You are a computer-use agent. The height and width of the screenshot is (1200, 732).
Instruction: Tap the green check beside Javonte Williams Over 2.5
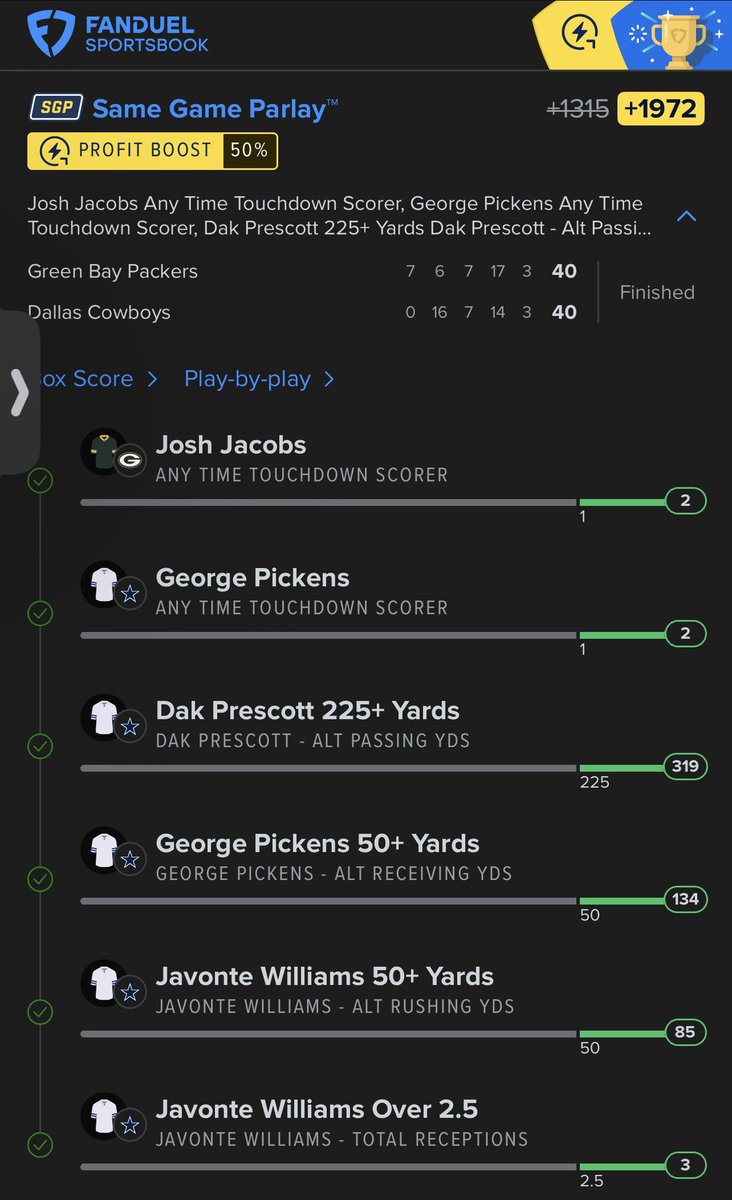point(40,1144)
